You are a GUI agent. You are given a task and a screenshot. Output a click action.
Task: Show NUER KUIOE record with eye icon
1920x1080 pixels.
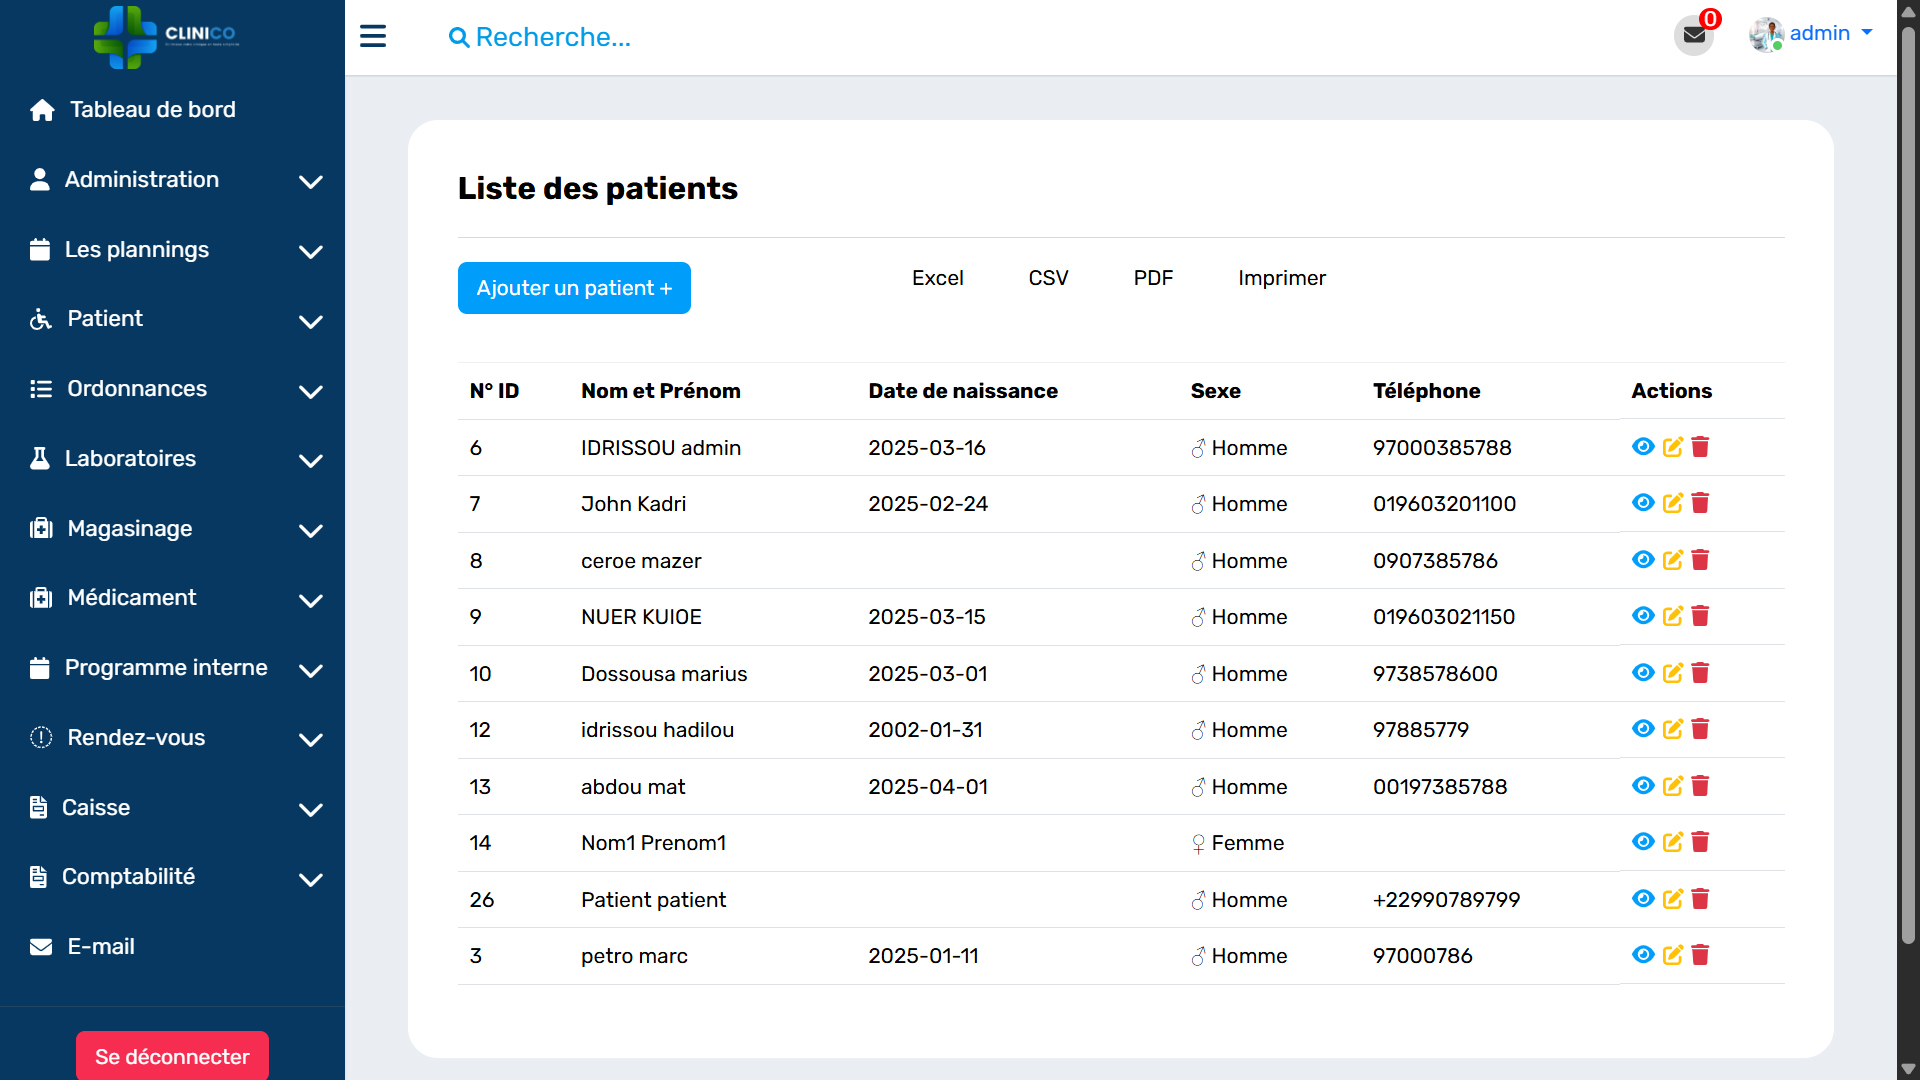coord(1643,617)
